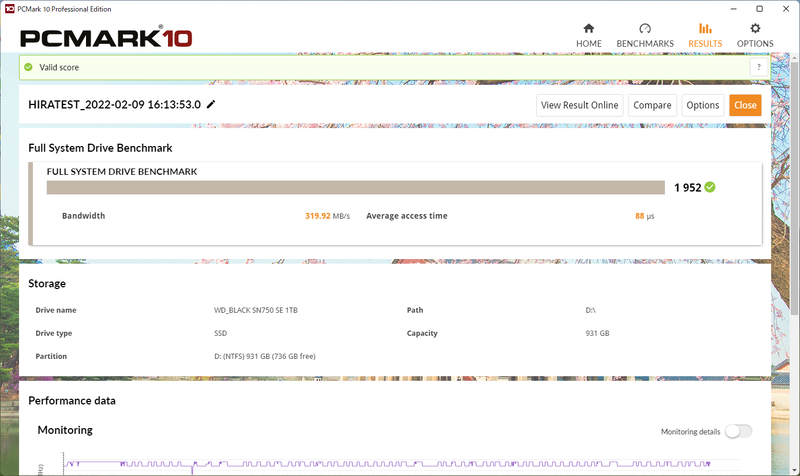The height and width of the screenshot is (476, 800).
Task: Select the result name HIRATEST_2022-02-09 16:13:53.0
Action: 114,105
